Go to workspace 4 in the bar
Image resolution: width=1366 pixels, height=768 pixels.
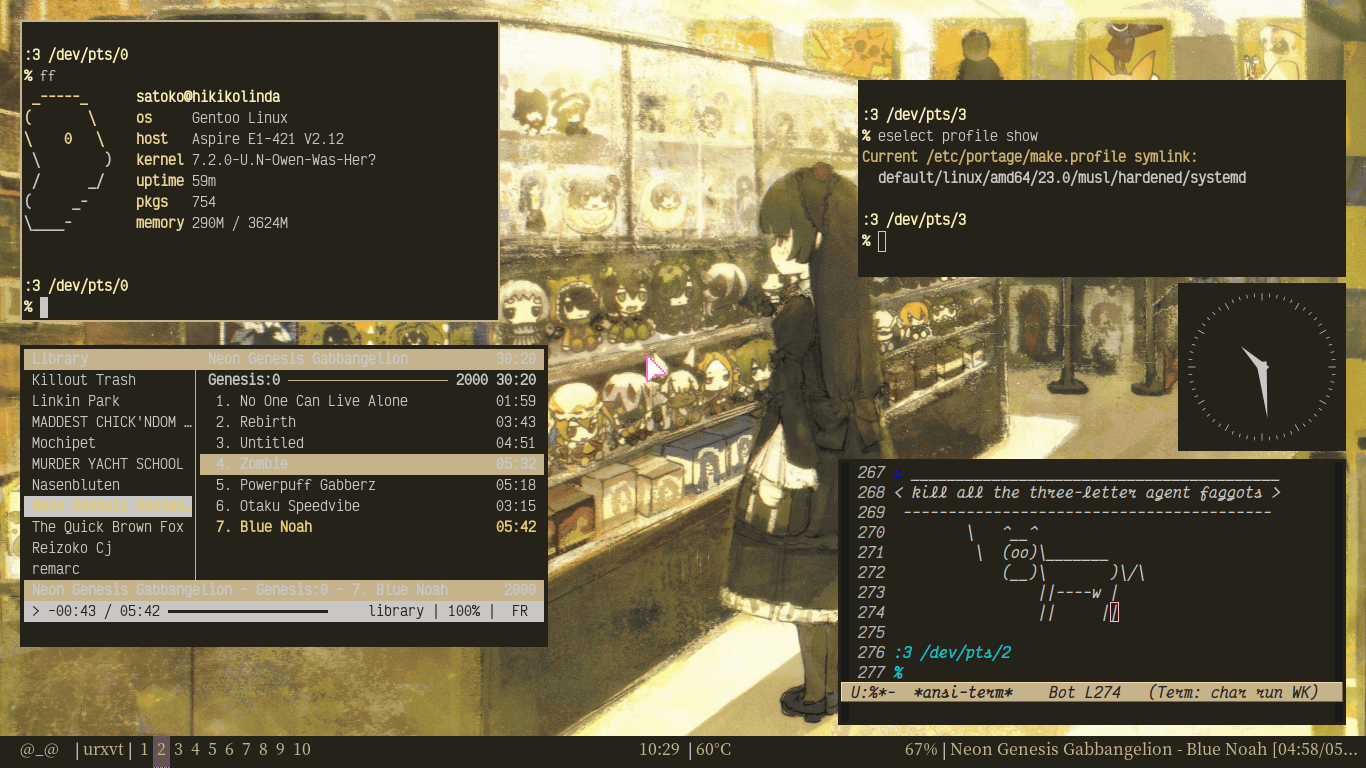195,749
